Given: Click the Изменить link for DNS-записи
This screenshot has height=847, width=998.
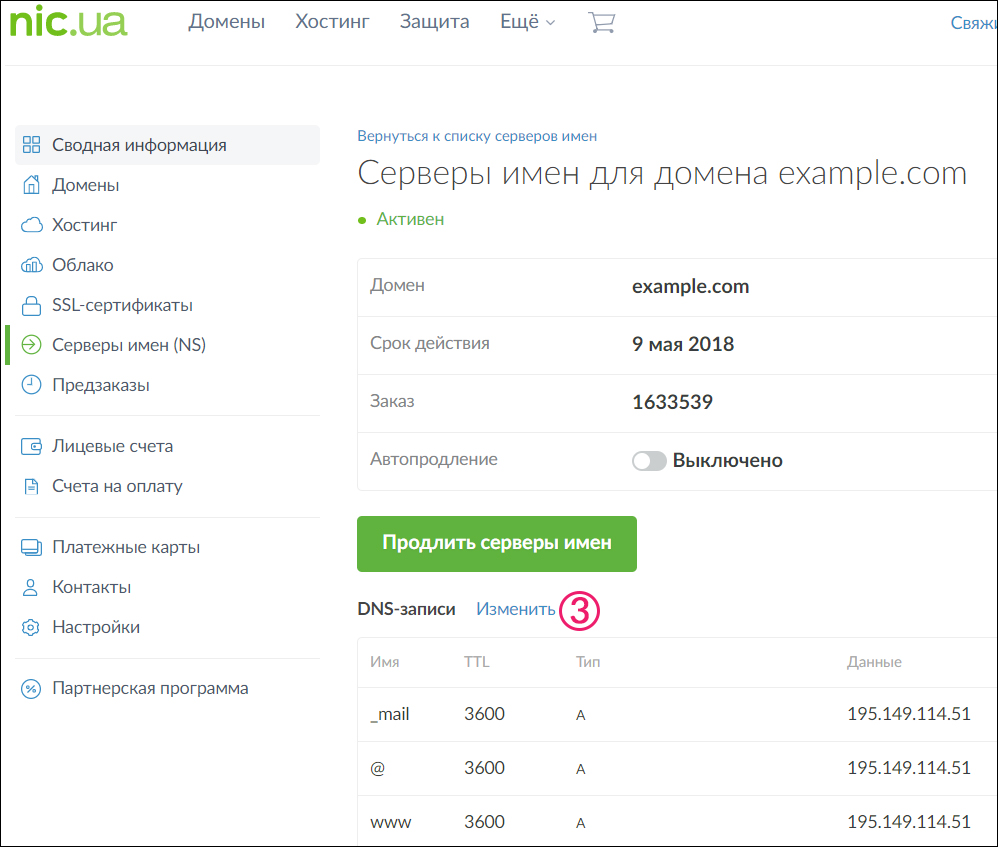Looking at the screenshot, I should point(515,609).
